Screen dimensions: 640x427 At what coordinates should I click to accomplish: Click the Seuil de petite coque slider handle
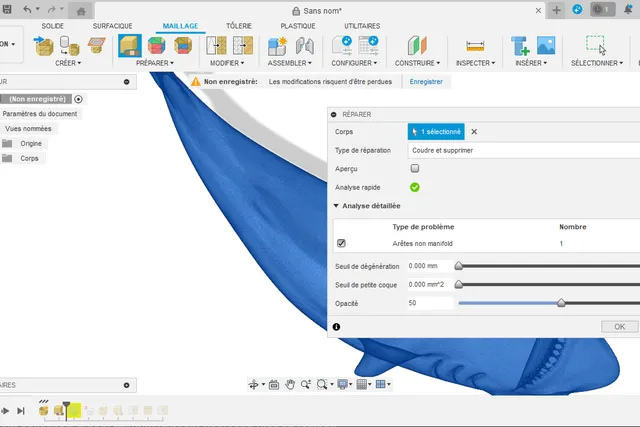459,284
